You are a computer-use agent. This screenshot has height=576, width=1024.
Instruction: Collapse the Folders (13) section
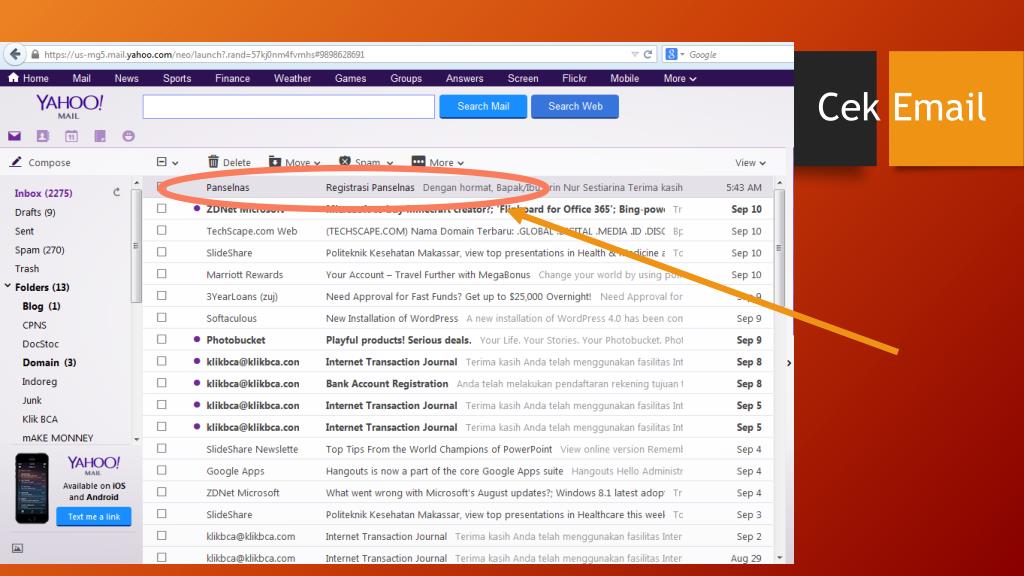point(8,287)
